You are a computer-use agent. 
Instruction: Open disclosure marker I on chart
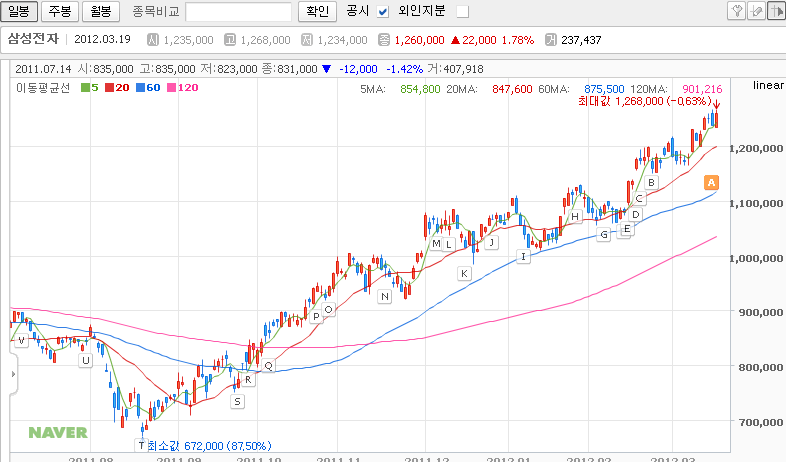[523, 257]
